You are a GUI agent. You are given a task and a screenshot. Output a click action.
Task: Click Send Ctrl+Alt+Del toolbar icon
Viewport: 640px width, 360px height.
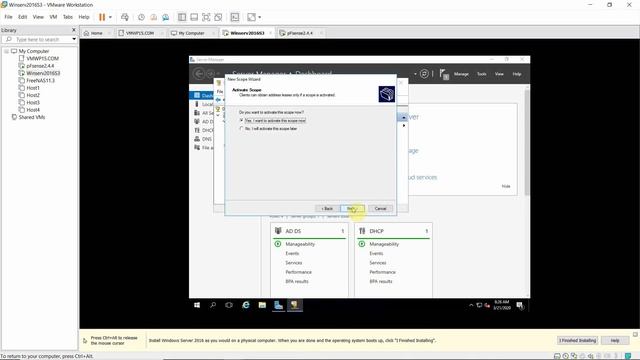tap(125, 17)
